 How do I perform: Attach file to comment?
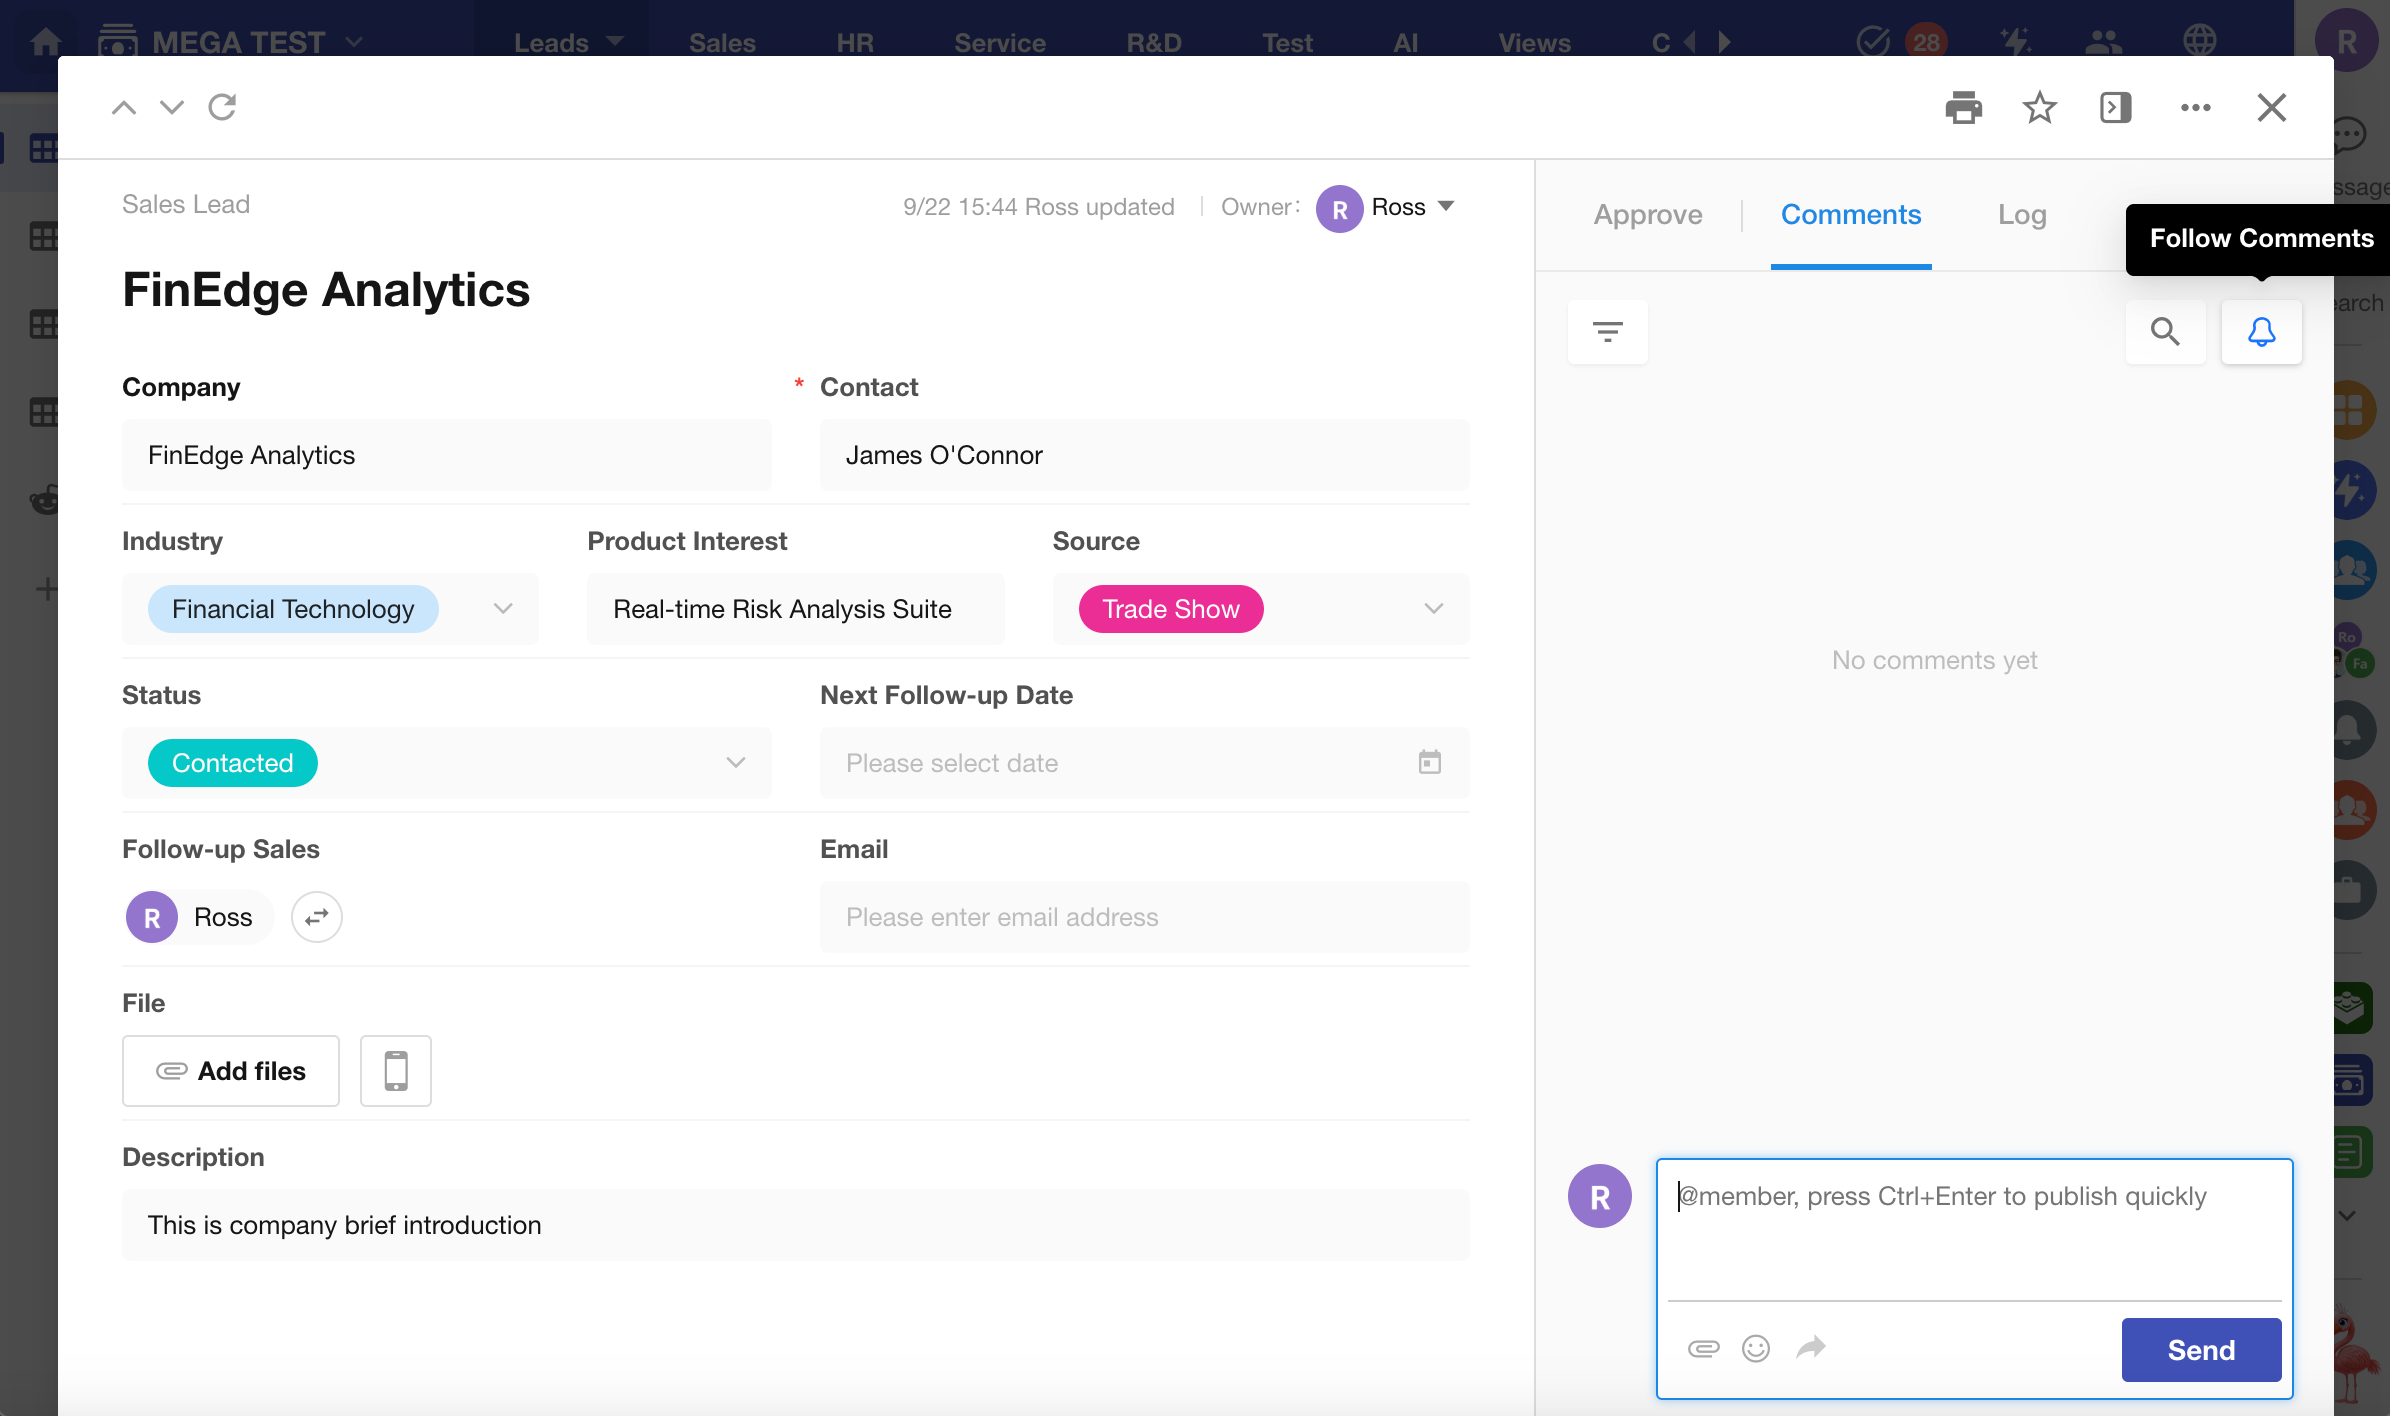[x=1703, y=1348]
